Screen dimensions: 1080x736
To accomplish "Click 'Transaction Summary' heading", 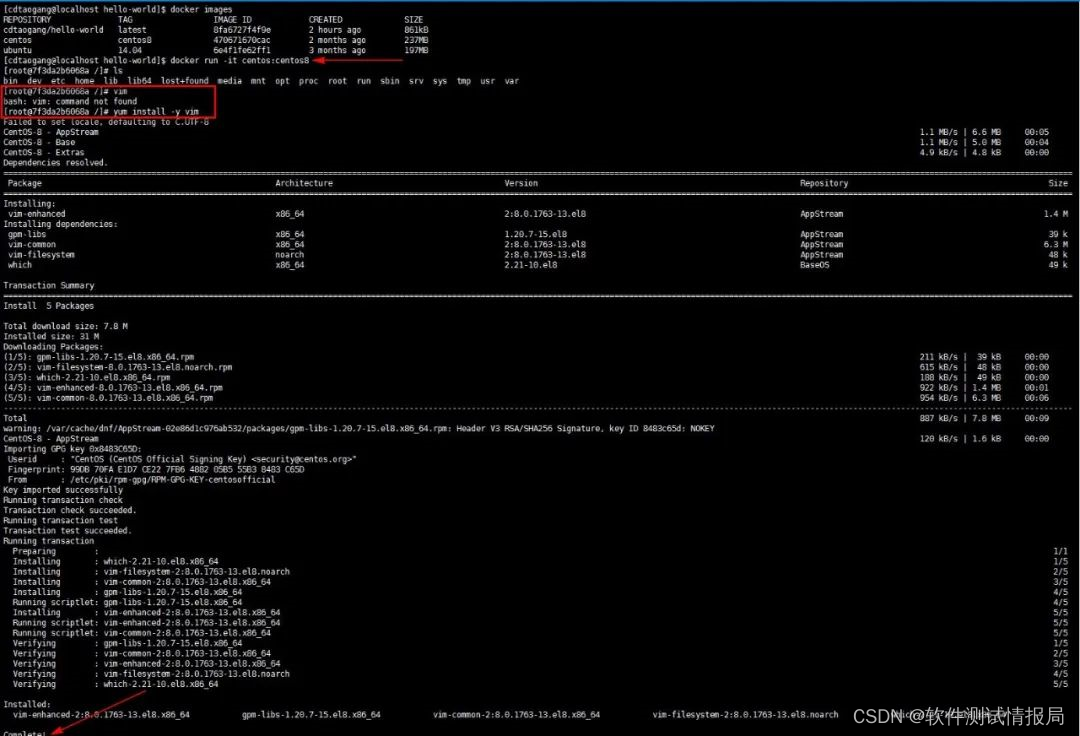I will [49, 286].
